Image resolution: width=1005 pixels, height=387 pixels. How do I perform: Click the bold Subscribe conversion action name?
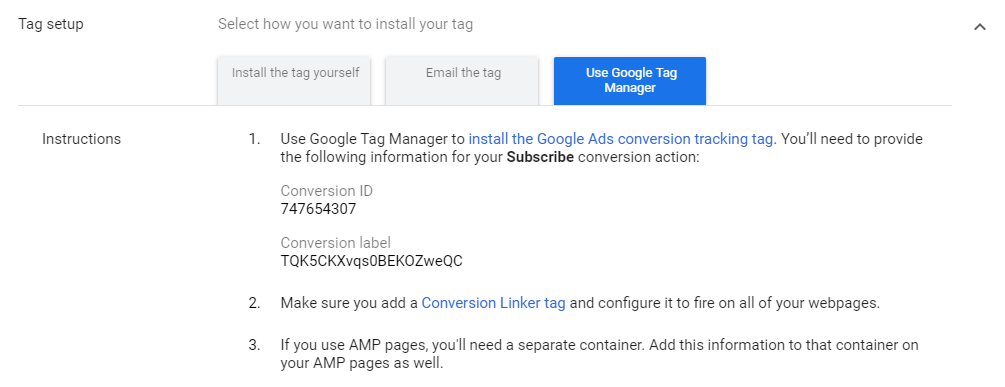tap(540, 157)
